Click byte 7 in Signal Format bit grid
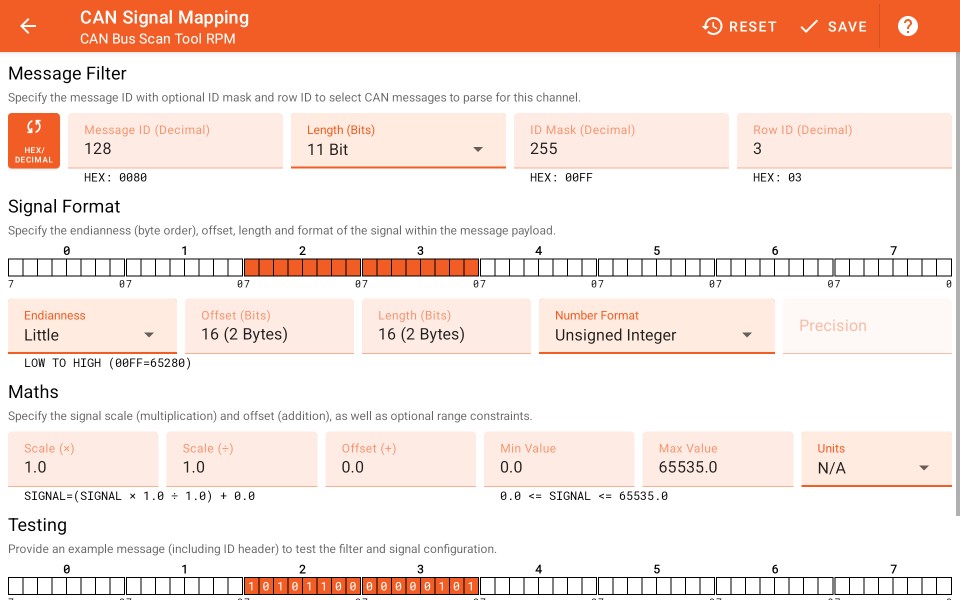Viewport: 960px width, 600px height. pyautogui.click(x=893, y=267)
